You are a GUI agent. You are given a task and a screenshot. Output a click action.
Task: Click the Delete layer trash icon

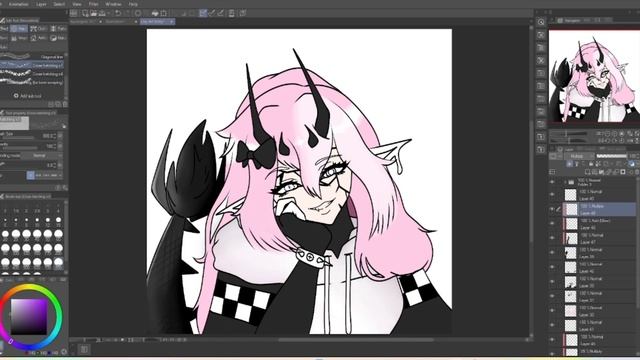point(637,172)
